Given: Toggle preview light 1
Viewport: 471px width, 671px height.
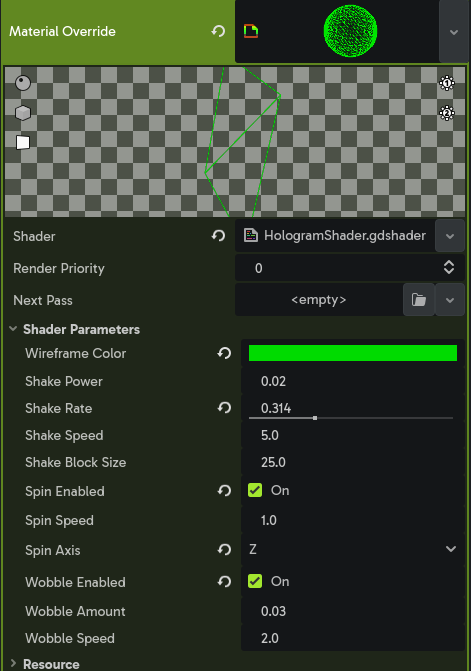Looking at the screenshot, I should (447, 83).
